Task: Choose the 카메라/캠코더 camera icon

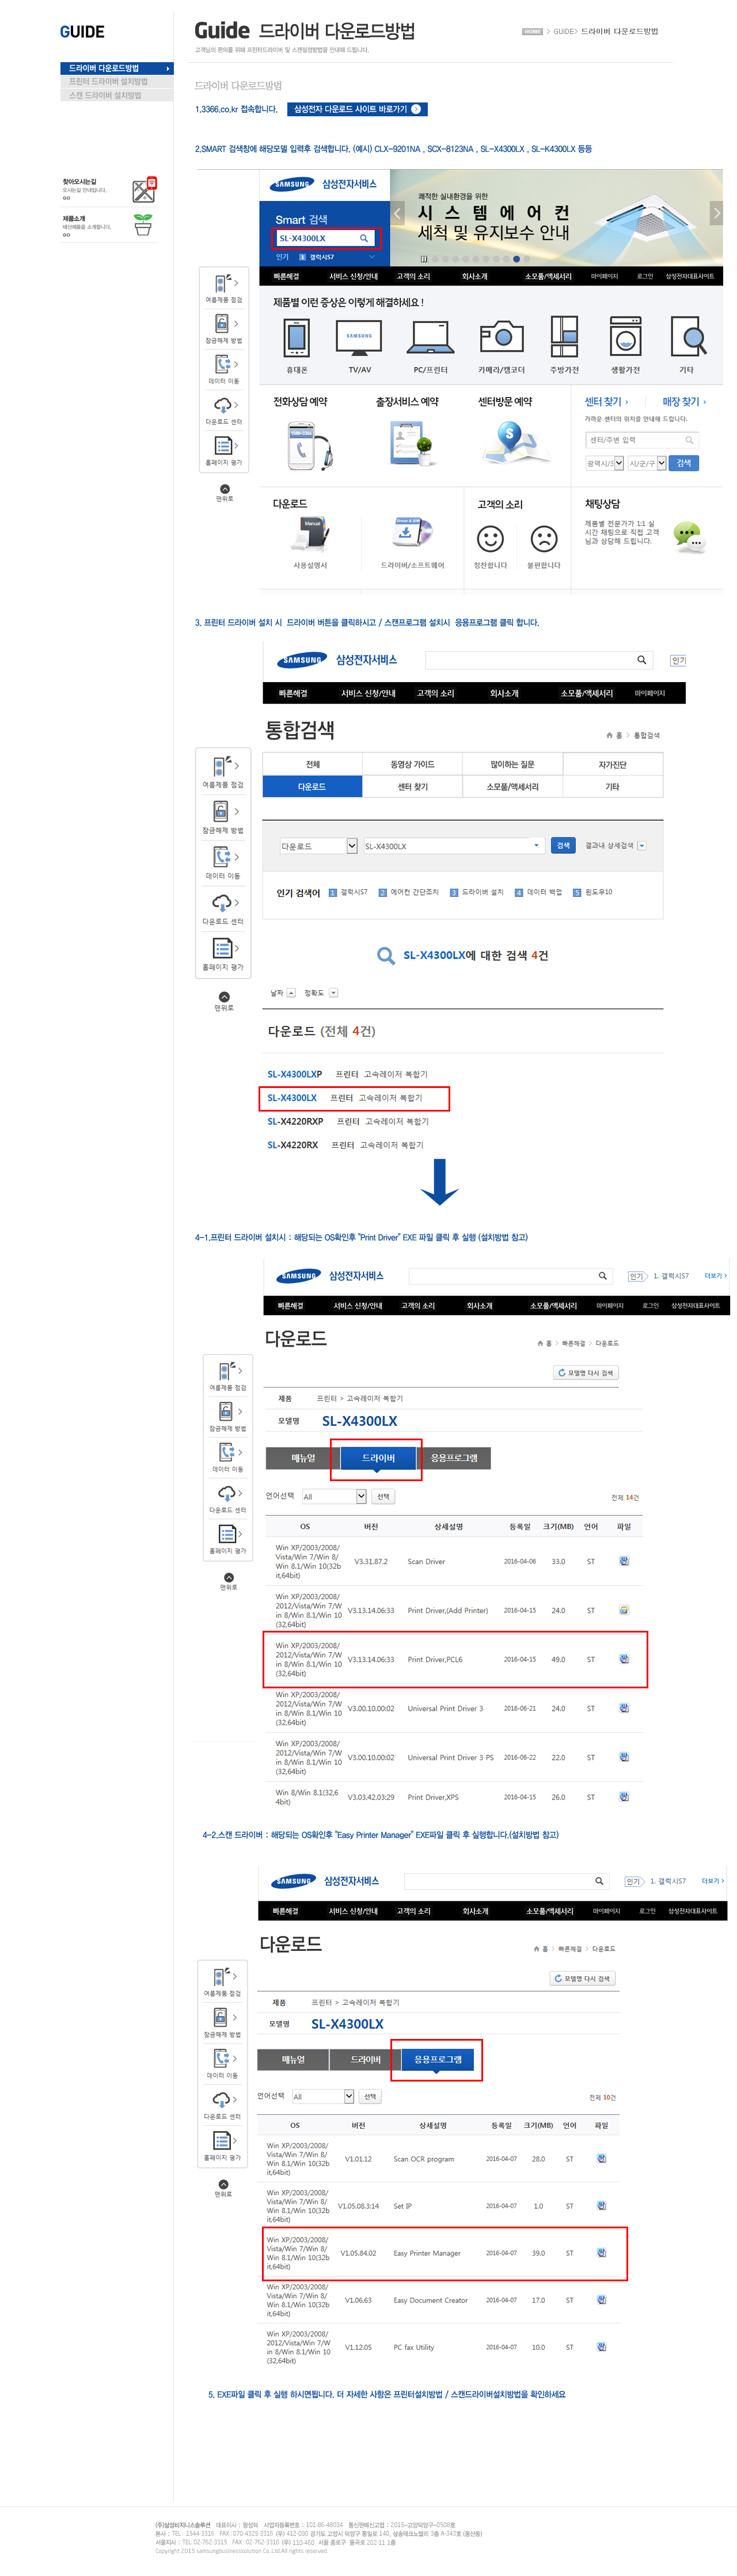Action: pos(501,337)
